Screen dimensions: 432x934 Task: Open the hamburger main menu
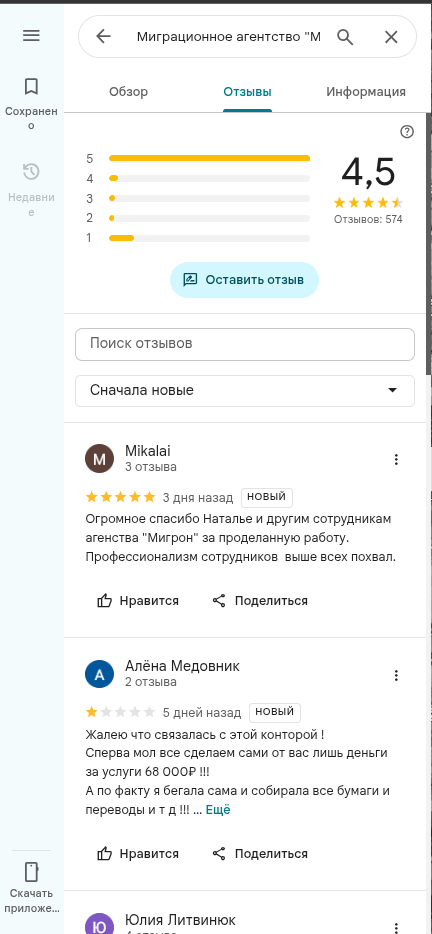pyautogui.click(x=31, y=36)
